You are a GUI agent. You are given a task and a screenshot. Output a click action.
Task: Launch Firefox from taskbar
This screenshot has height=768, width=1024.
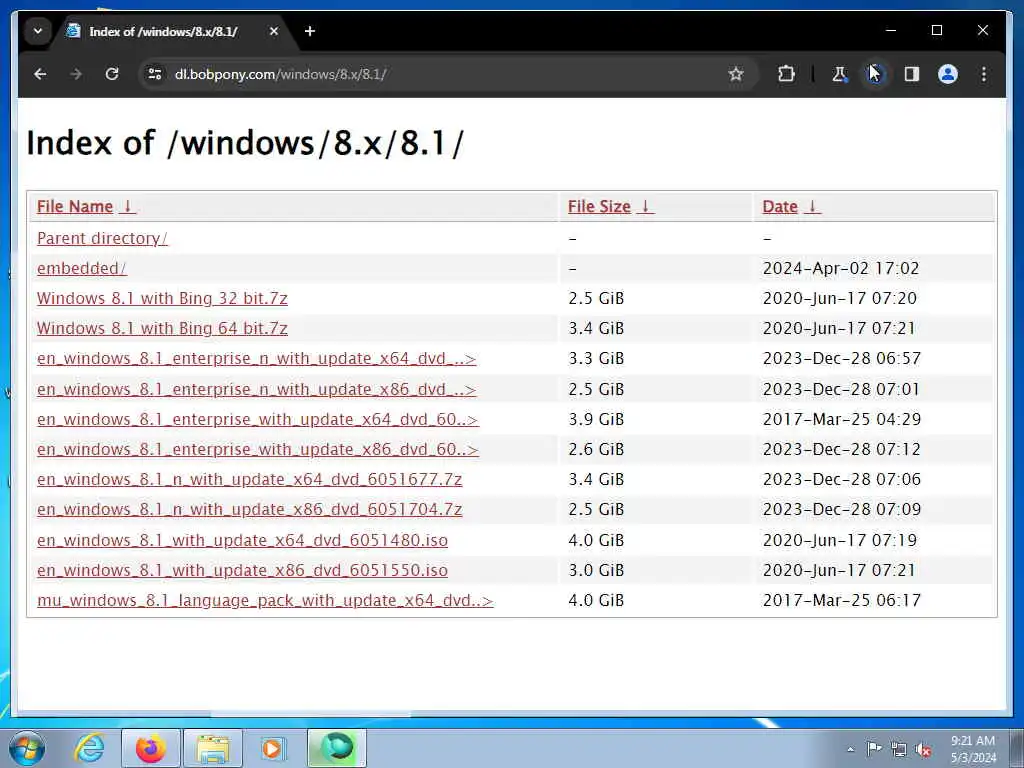coord(150,748)
